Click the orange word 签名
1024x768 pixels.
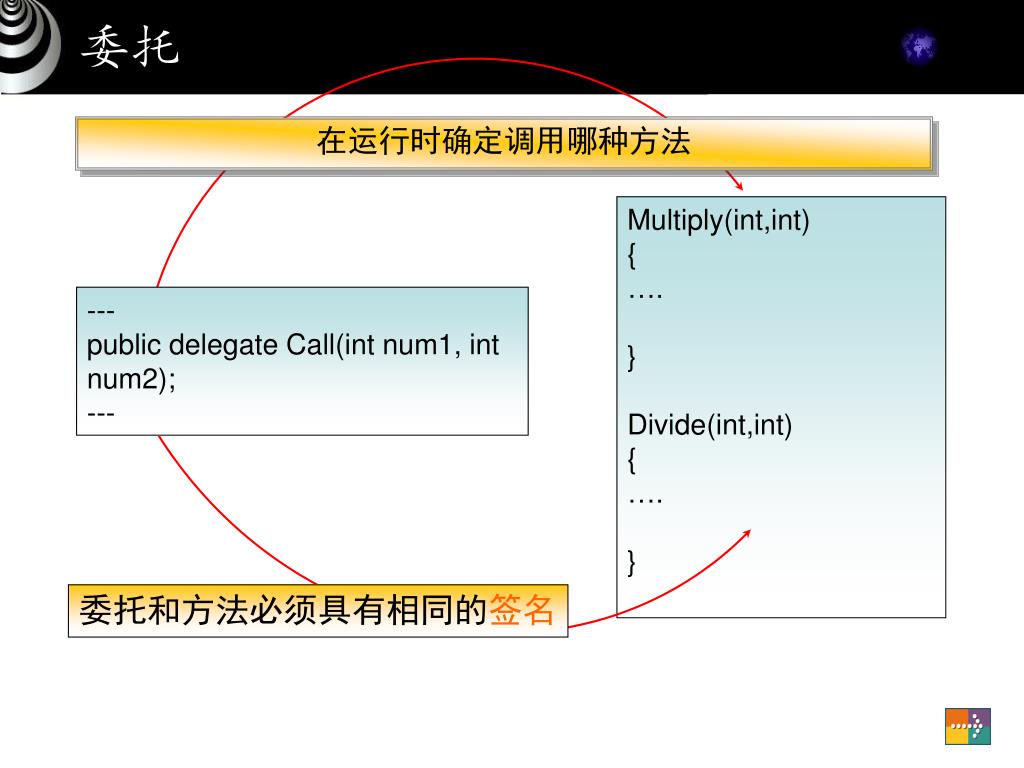pyautogui.click(x=521, y=611)
